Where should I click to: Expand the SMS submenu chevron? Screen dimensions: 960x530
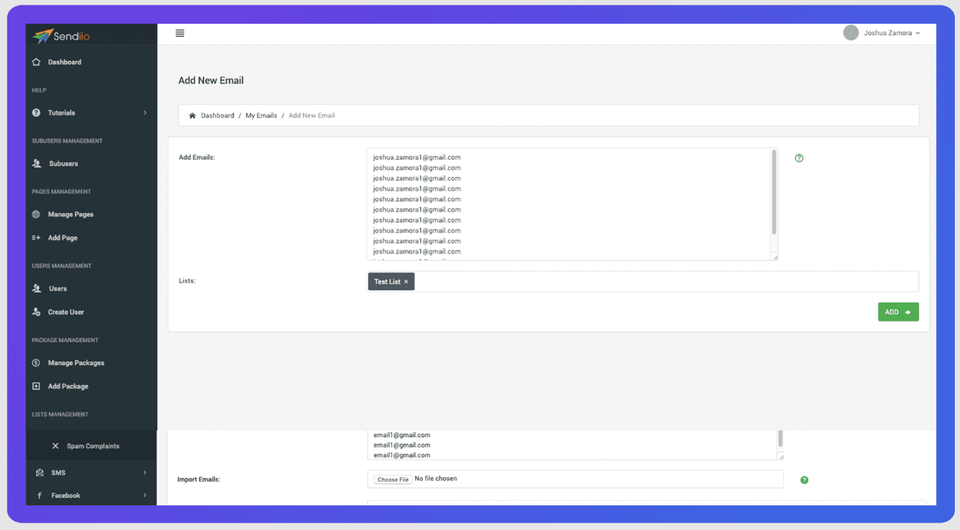pos(145,472)
